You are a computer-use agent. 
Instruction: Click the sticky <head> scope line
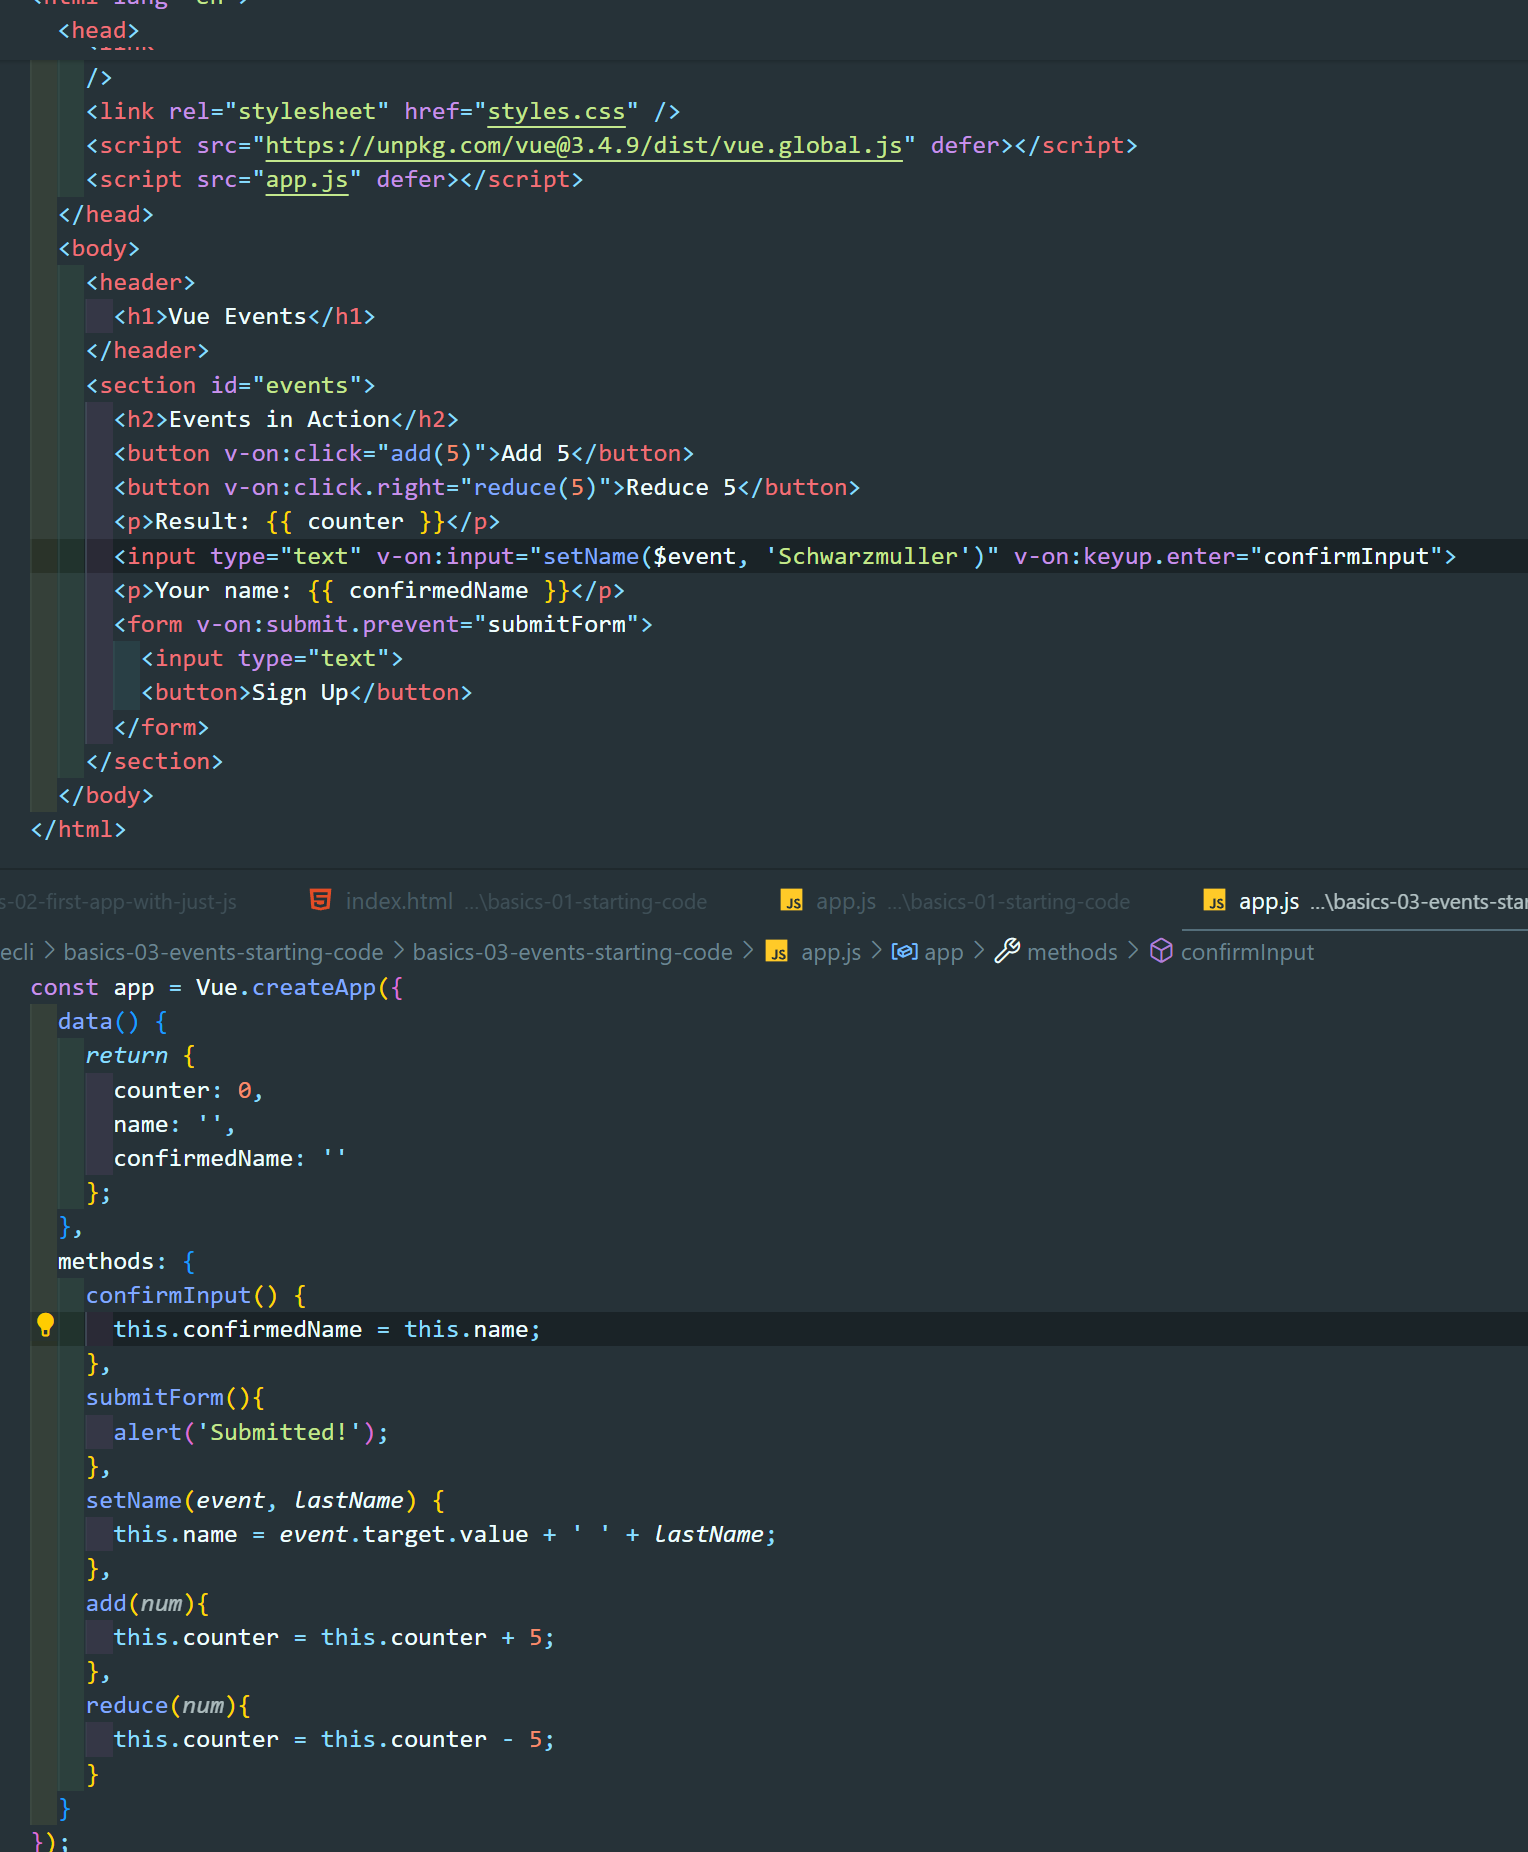coord(98,30)
